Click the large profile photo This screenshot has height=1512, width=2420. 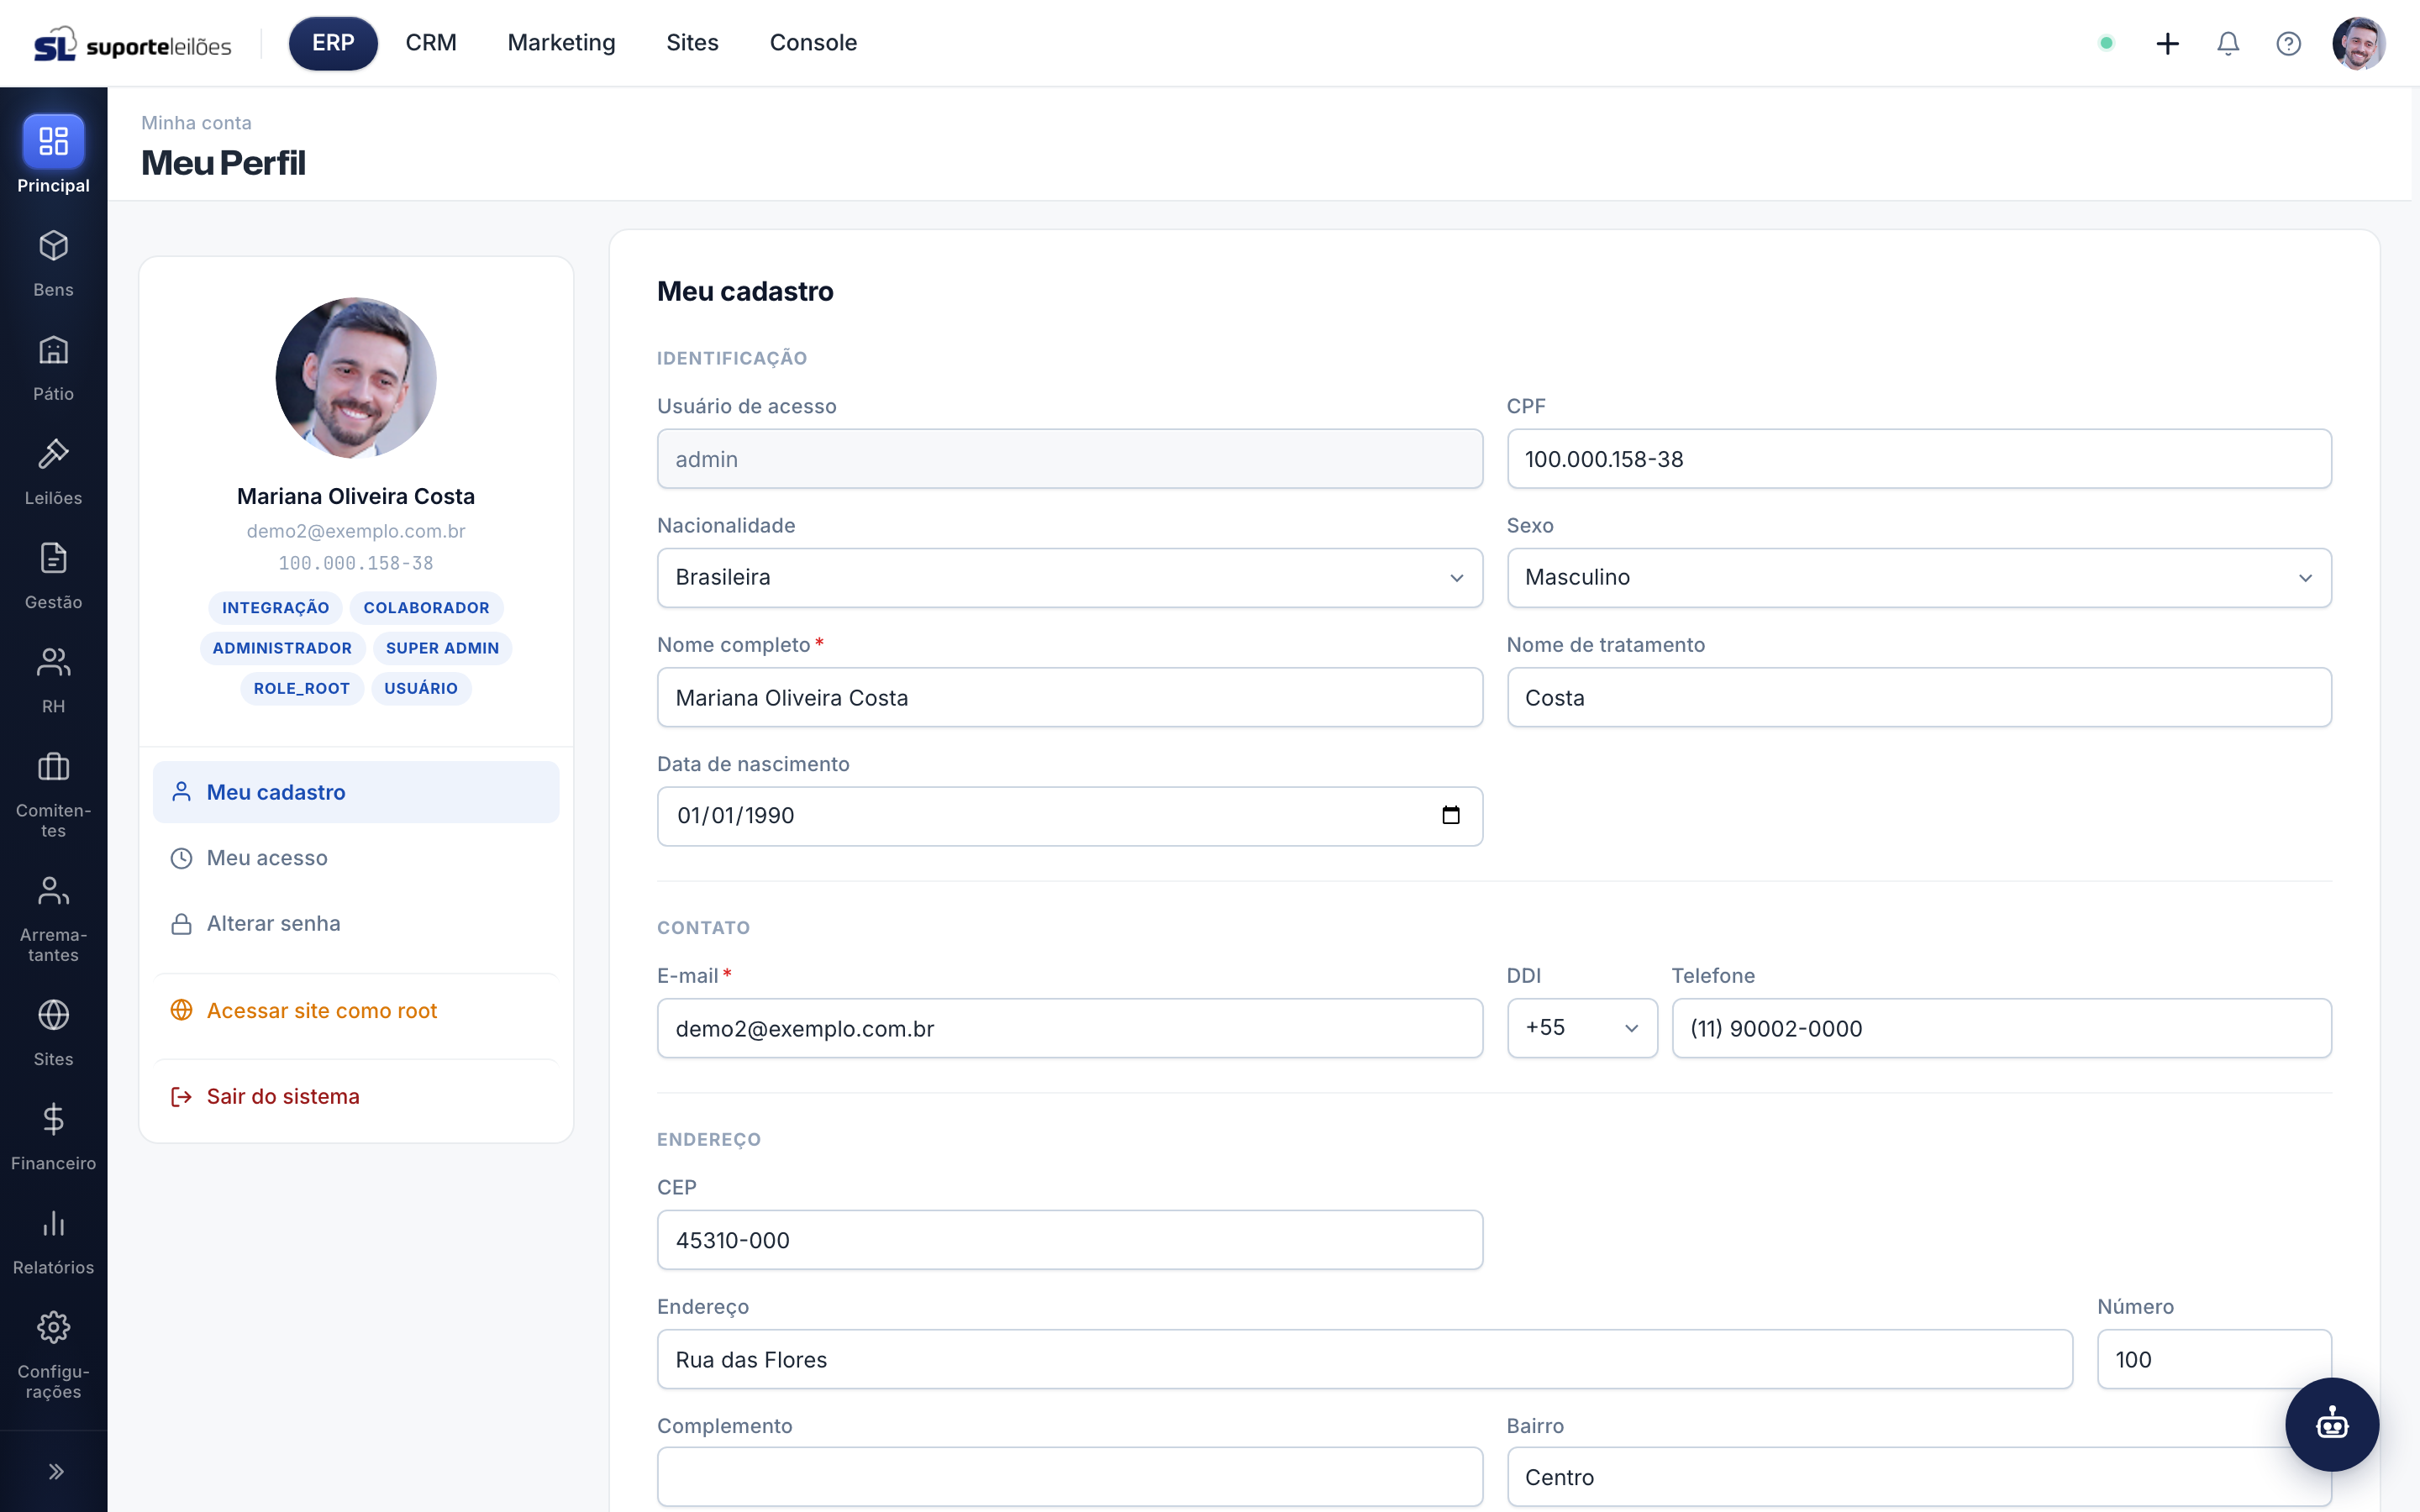[356, 378]
